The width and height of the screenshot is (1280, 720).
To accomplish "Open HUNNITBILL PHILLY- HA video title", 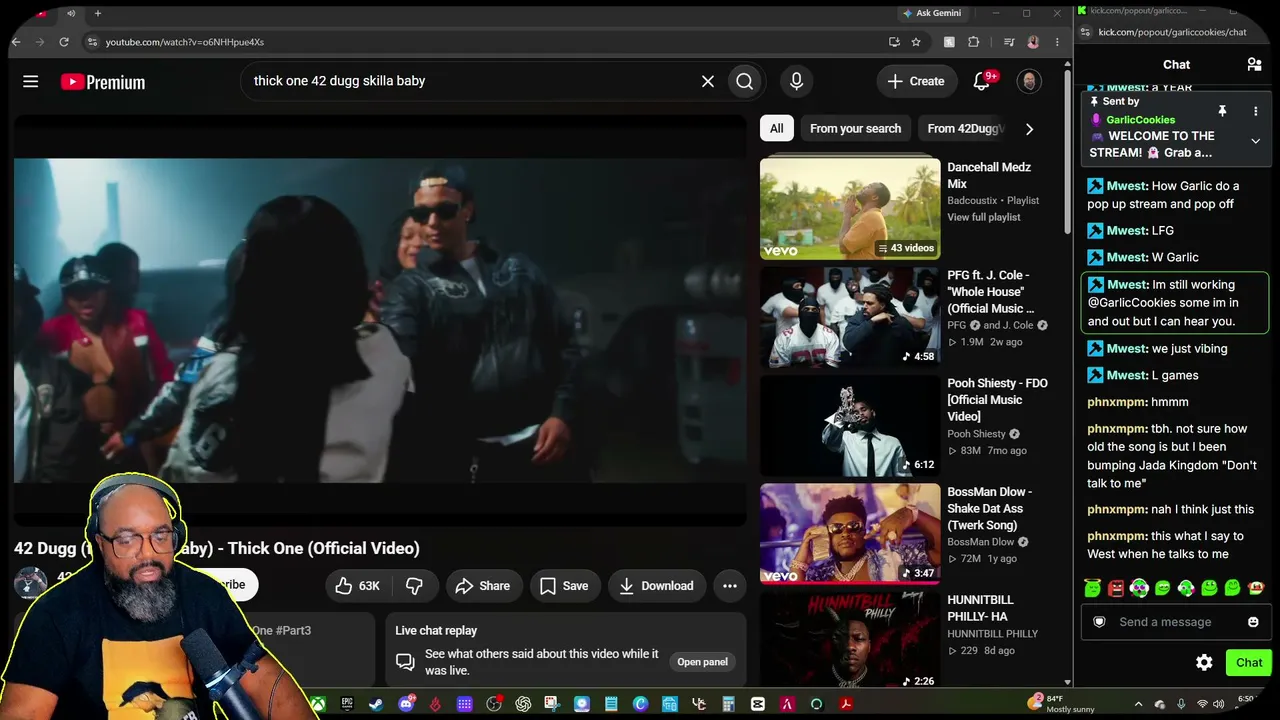I will coord(980,608).
